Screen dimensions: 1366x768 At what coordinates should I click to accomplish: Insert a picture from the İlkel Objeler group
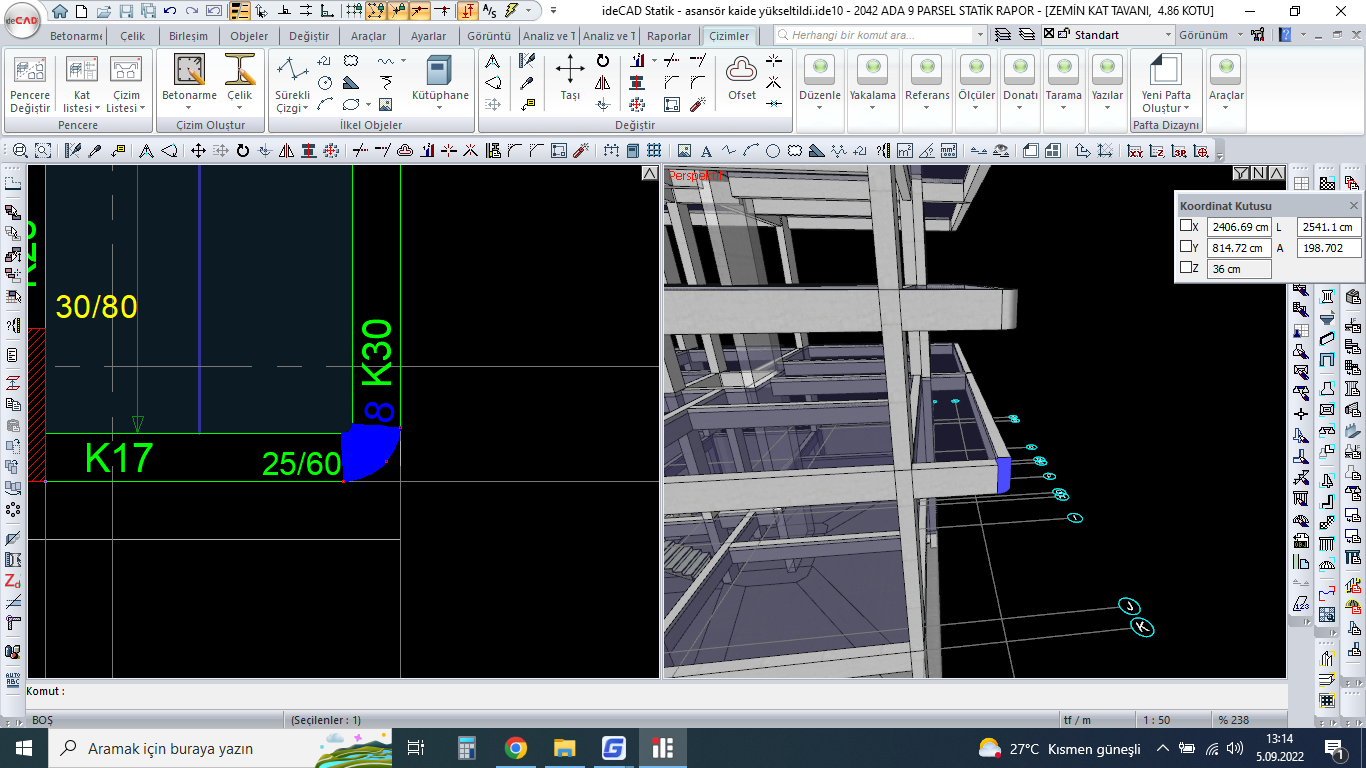385,104
